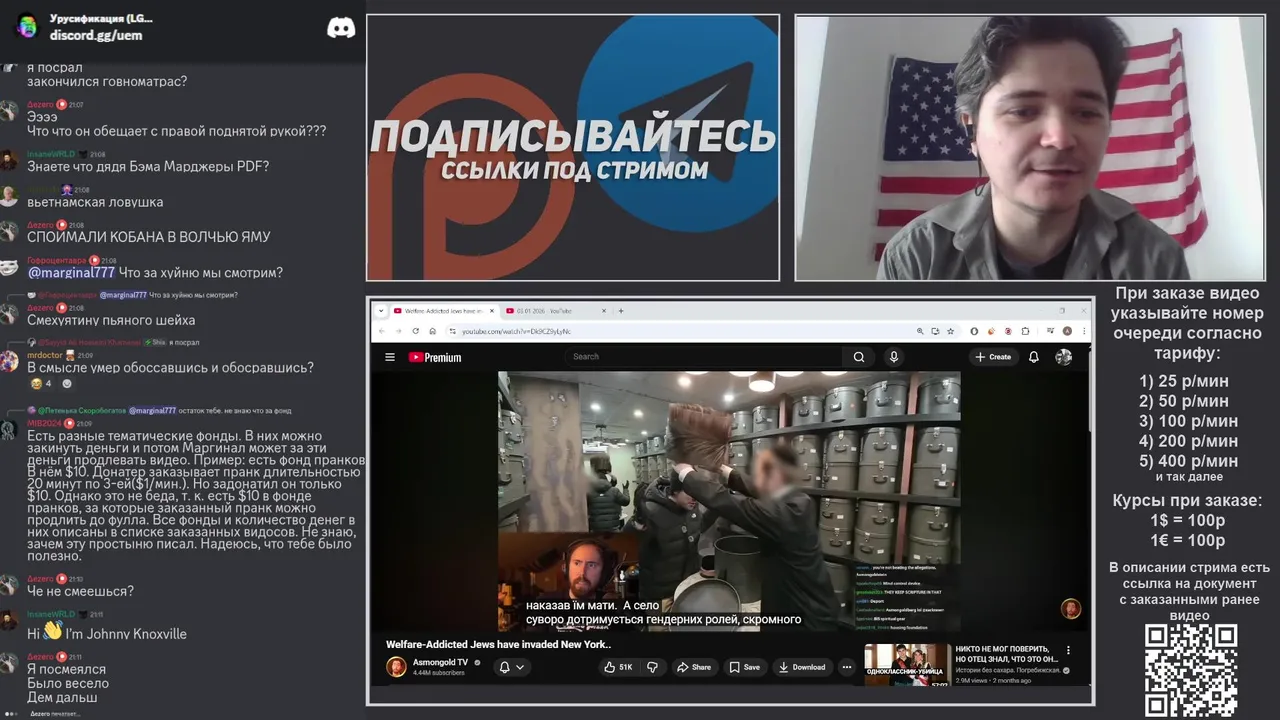This screenshot has width=1280, height=720.
Task: Click the discord.gg/uem invite text
Action: coord(96,35)
